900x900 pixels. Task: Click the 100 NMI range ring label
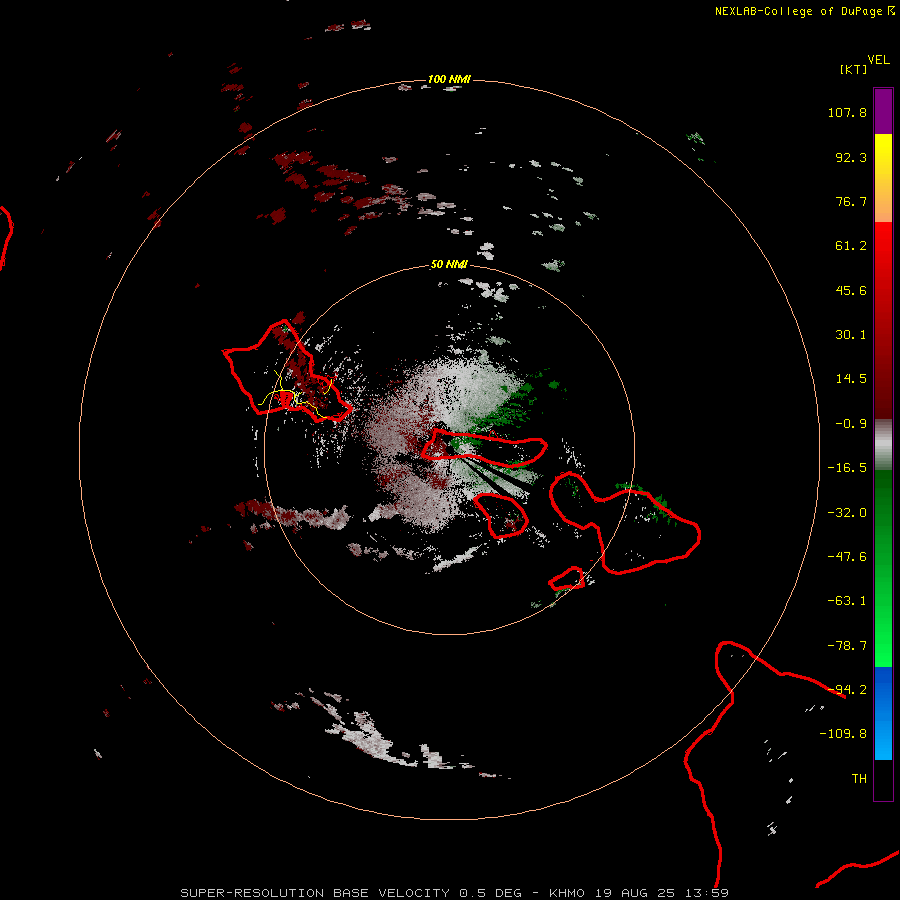[449, 79]
